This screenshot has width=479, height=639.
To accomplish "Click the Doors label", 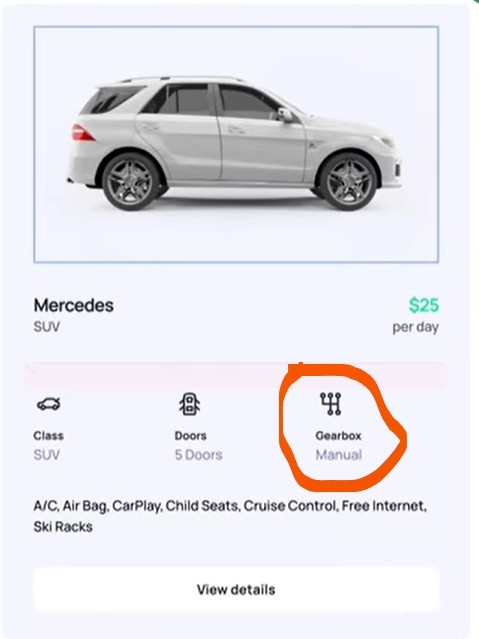I will pos(190,436).
